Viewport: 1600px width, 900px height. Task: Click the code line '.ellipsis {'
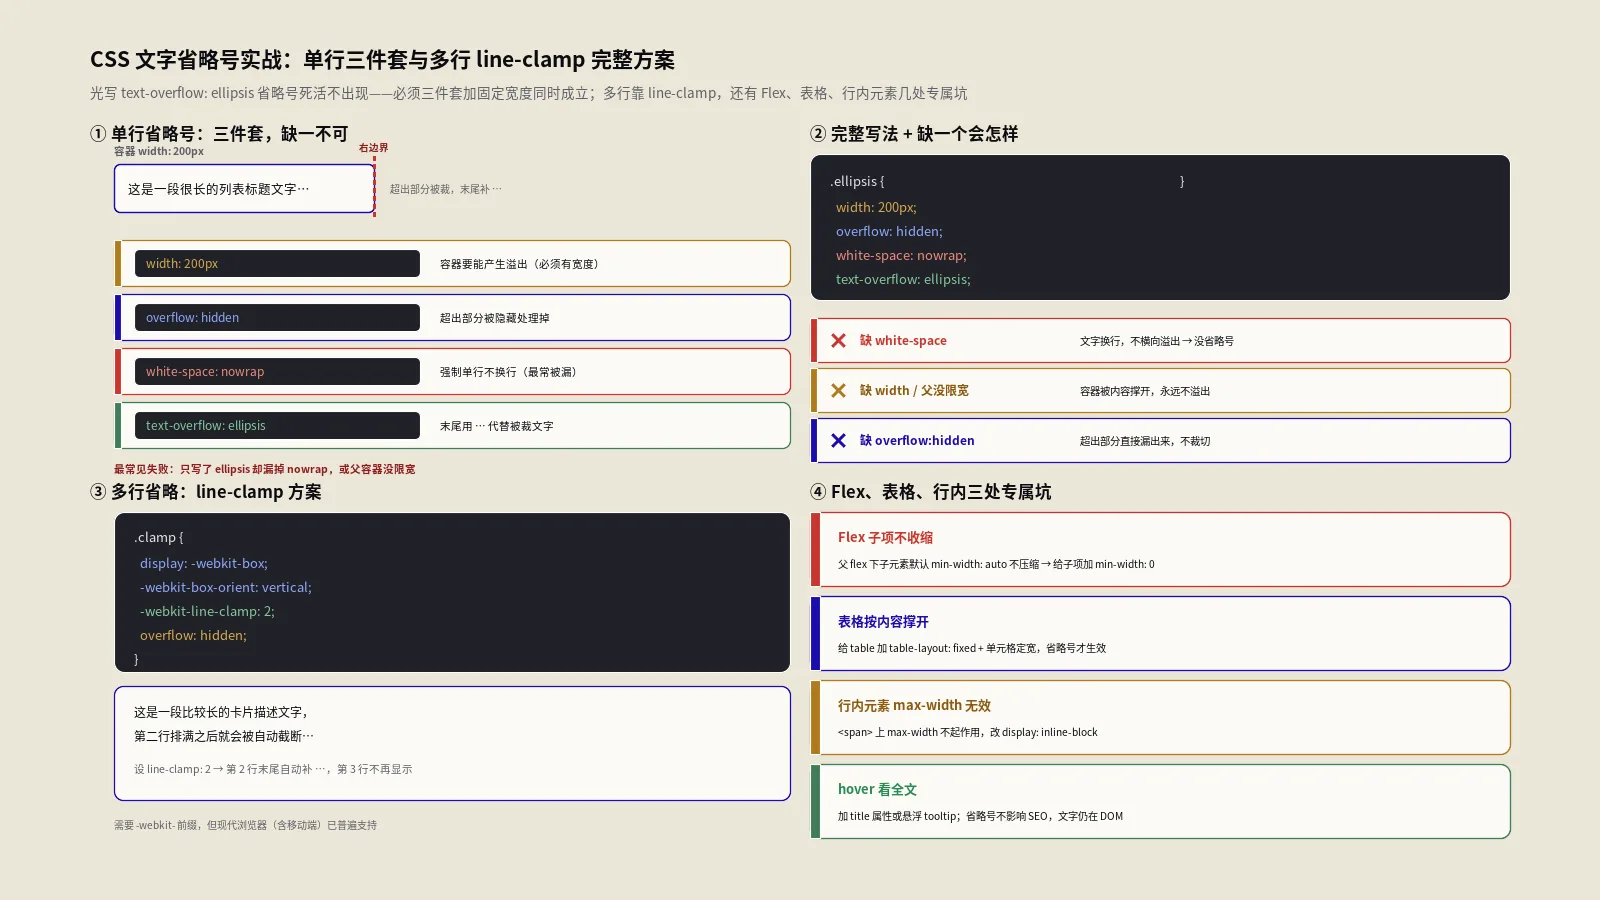pyautogui.click(x=857, y=182)
